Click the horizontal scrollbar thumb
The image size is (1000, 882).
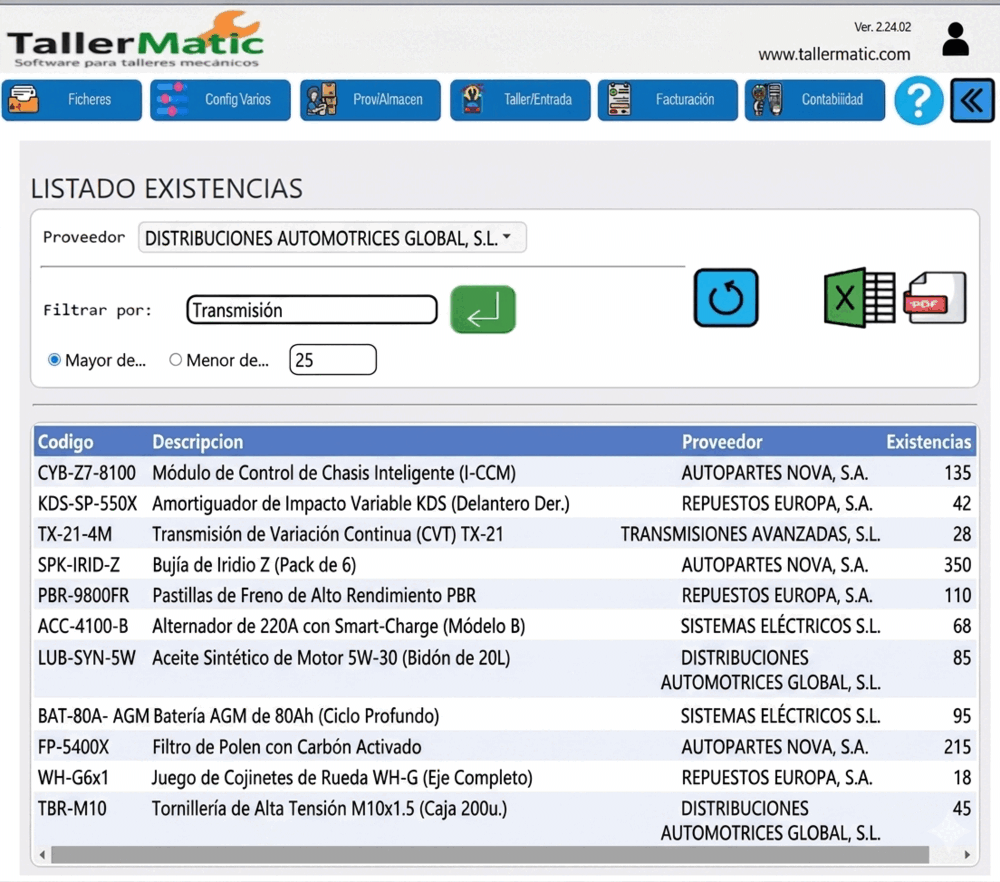(490, 855)
